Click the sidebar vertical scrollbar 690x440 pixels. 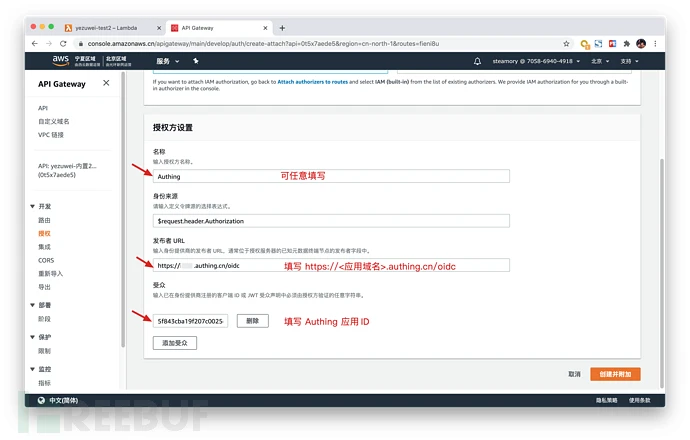[123, 211]
